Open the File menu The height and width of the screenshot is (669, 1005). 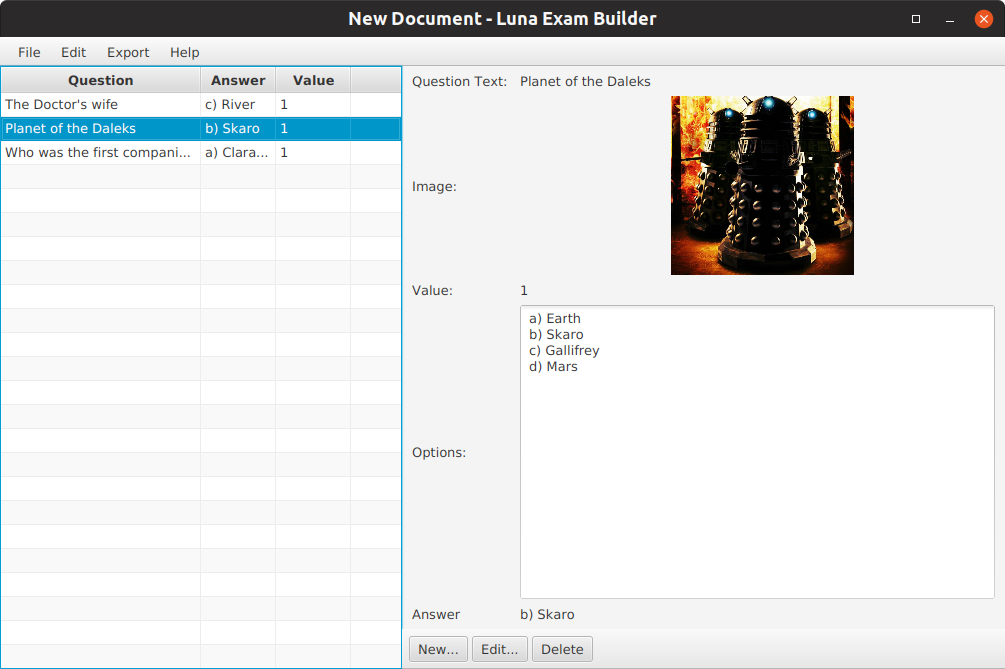coord(29,53)
